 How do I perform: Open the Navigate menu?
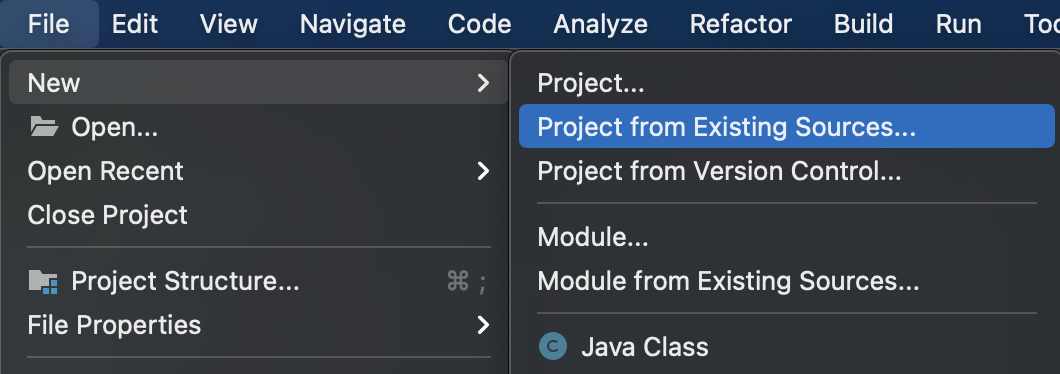tap(353, 24)
